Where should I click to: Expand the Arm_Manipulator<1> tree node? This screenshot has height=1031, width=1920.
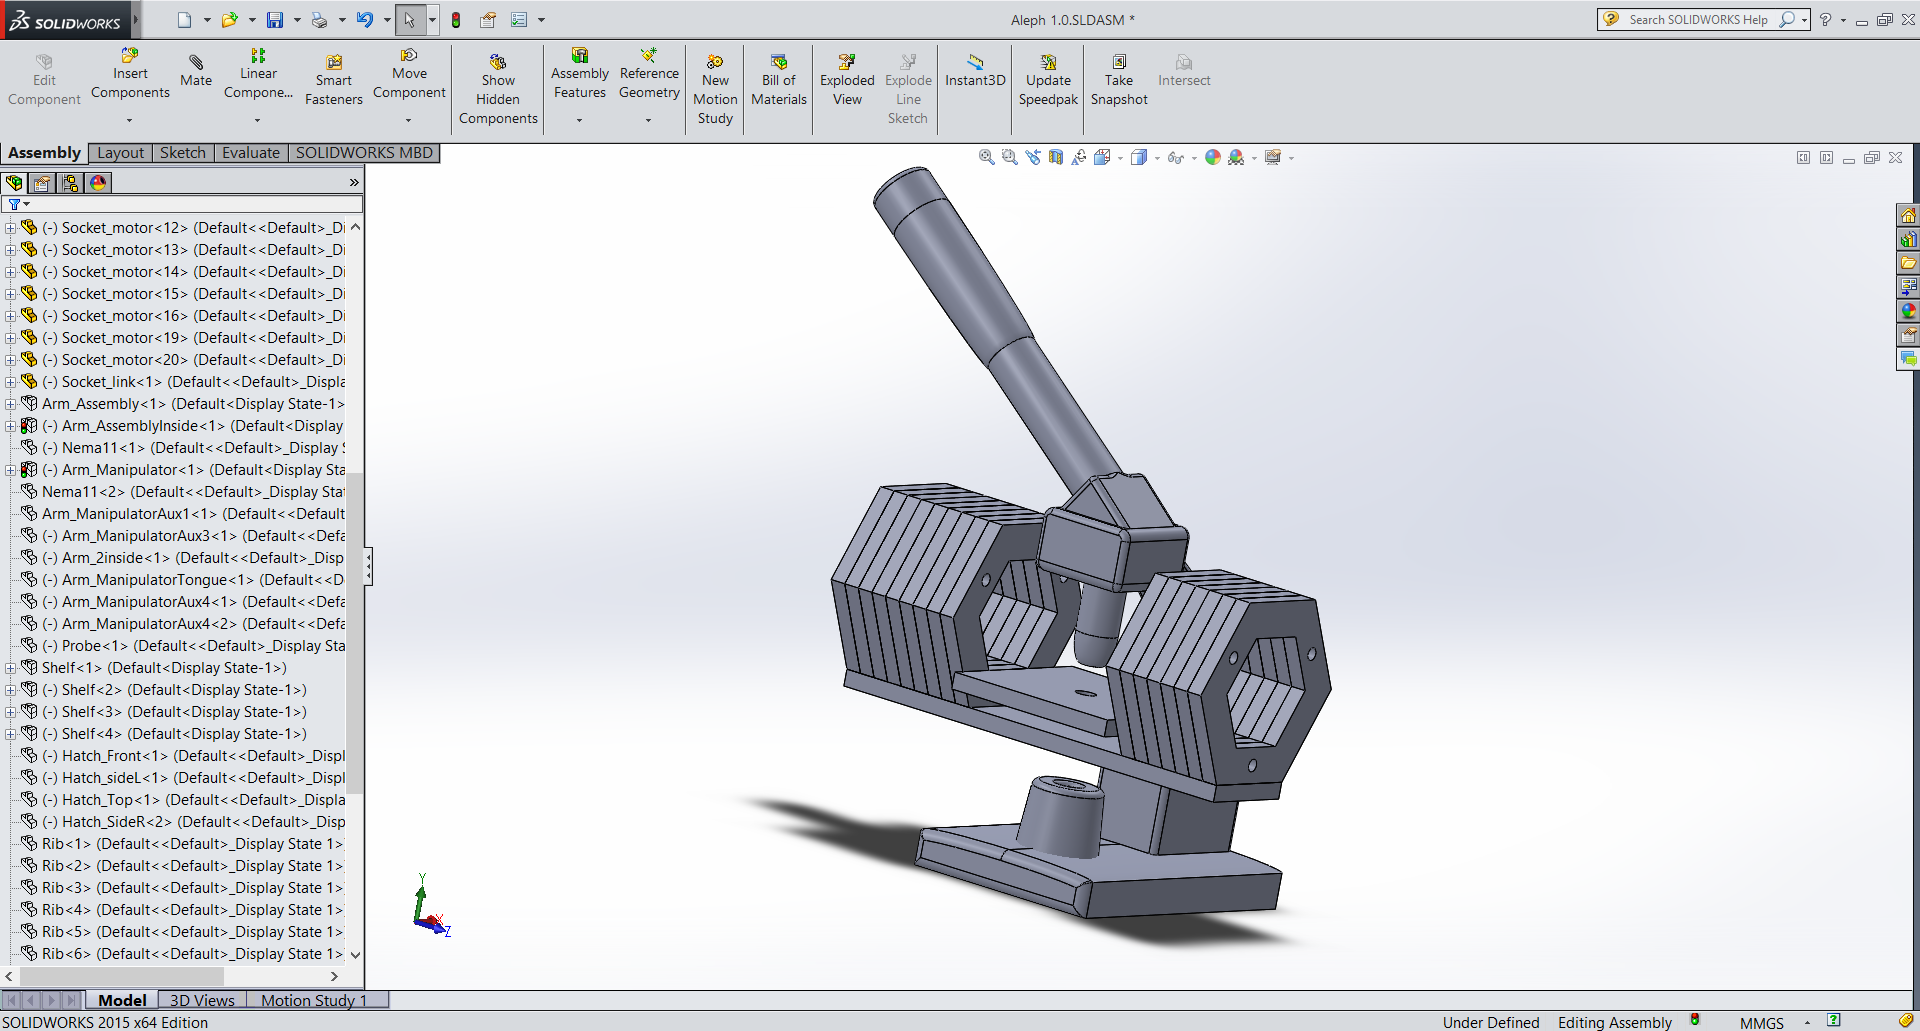coord(10,470)
